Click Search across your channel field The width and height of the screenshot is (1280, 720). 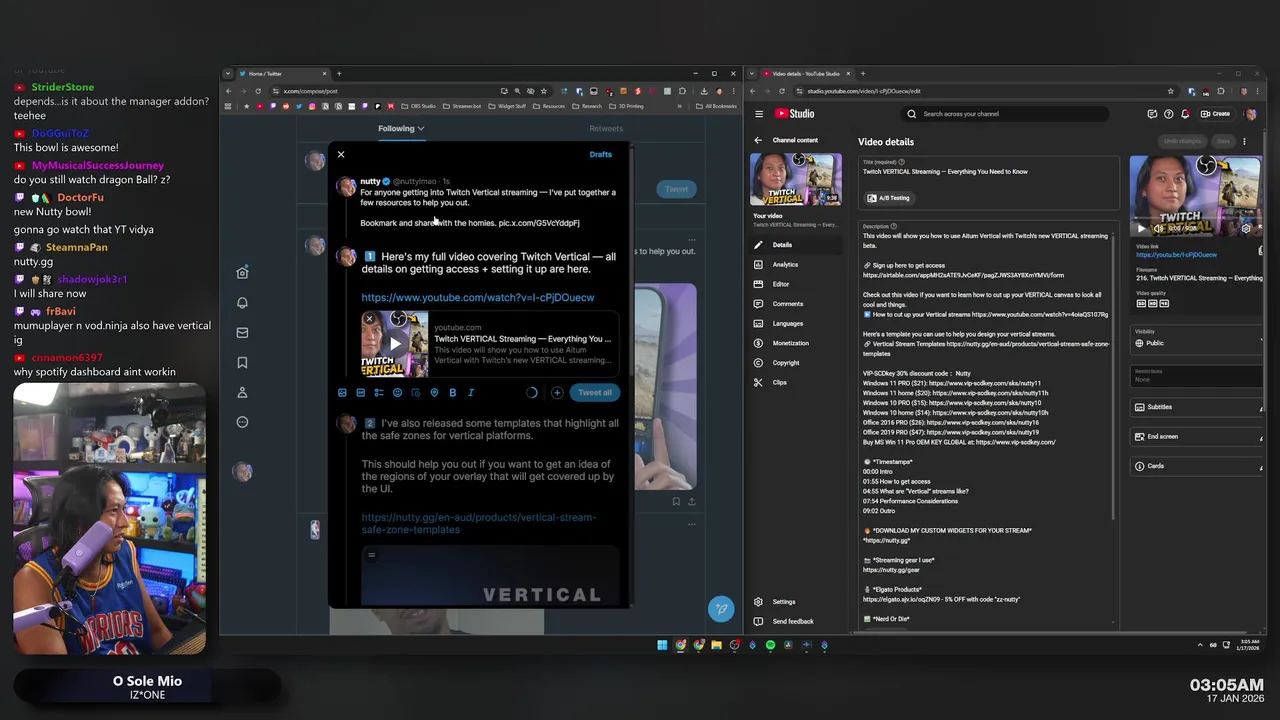(1004, 114)
